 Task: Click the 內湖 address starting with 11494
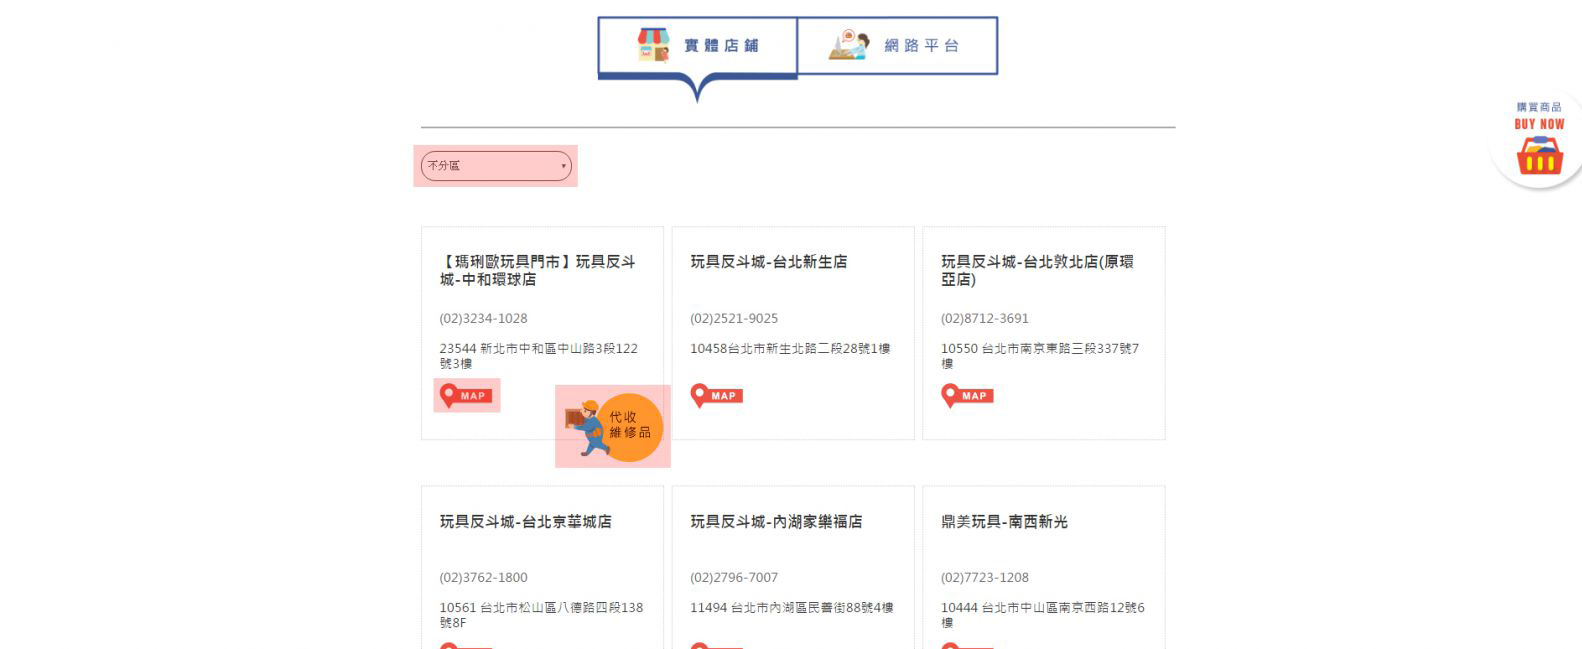tap(791, 607)
